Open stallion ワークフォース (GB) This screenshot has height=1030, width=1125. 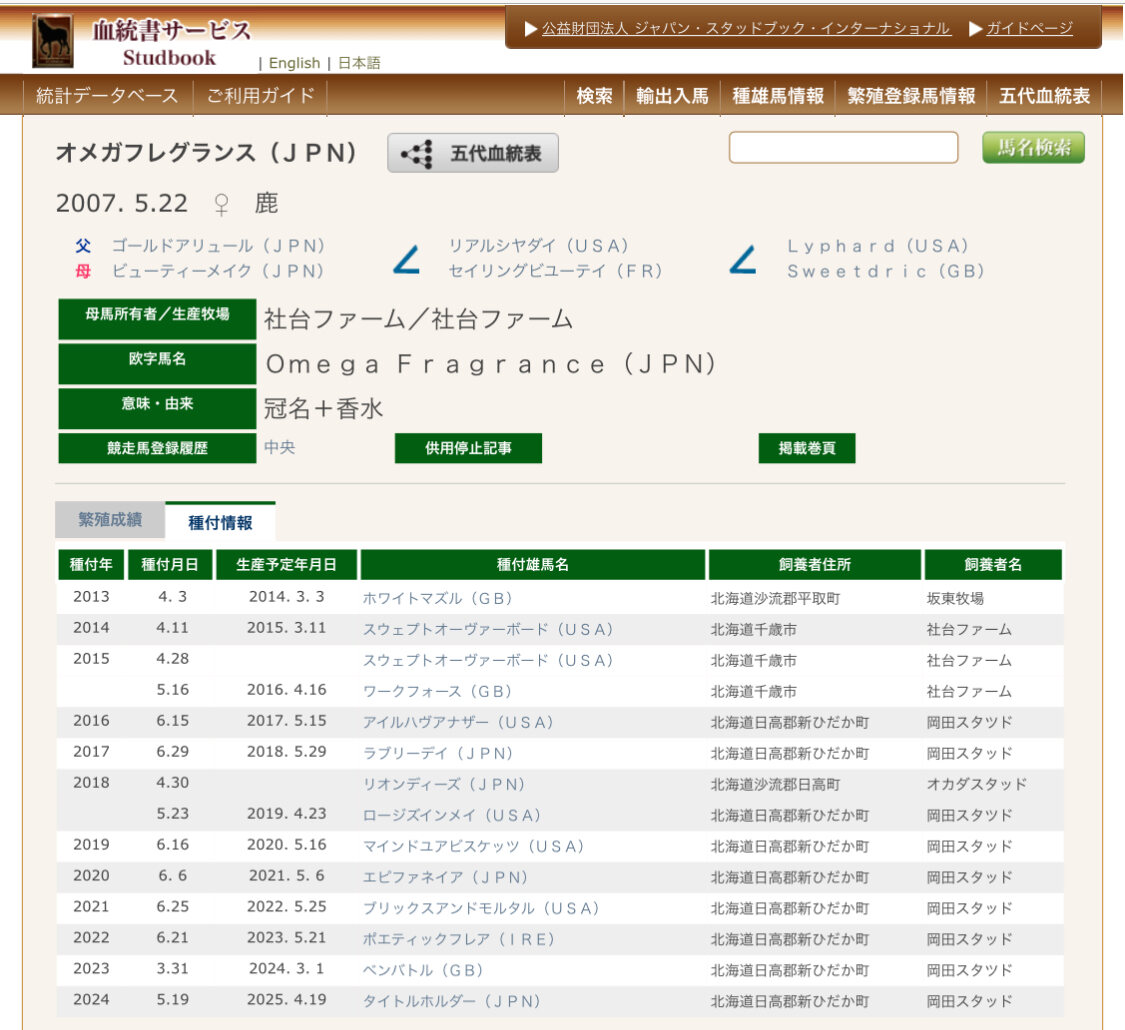(x=437, y=691)
